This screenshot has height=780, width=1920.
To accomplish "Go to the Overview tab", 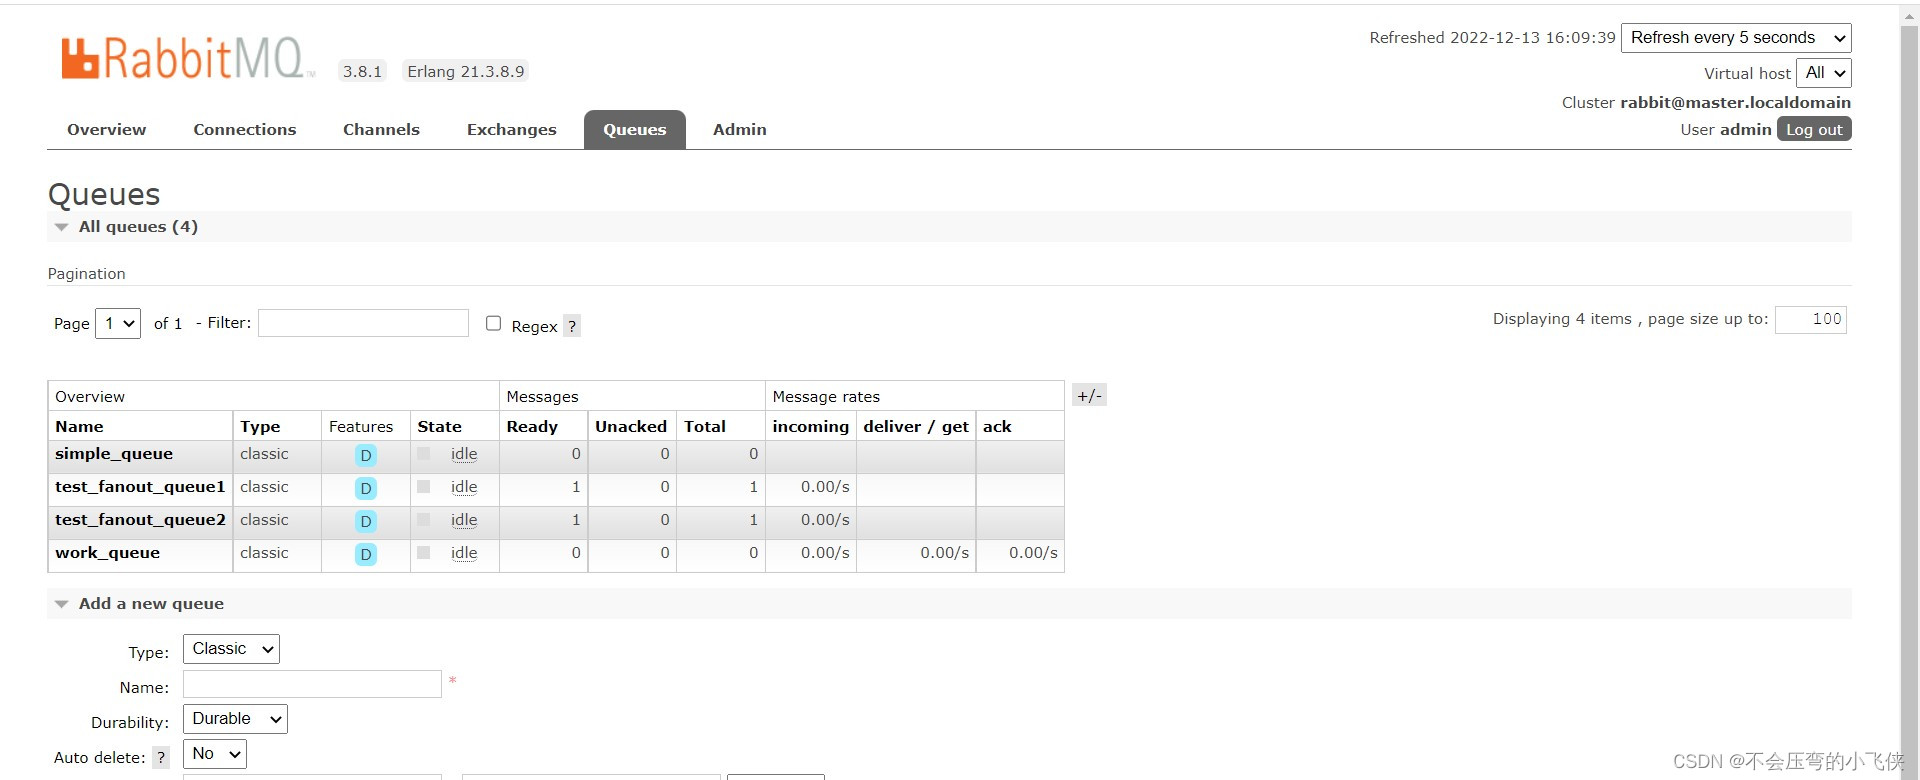I will 107,130.
